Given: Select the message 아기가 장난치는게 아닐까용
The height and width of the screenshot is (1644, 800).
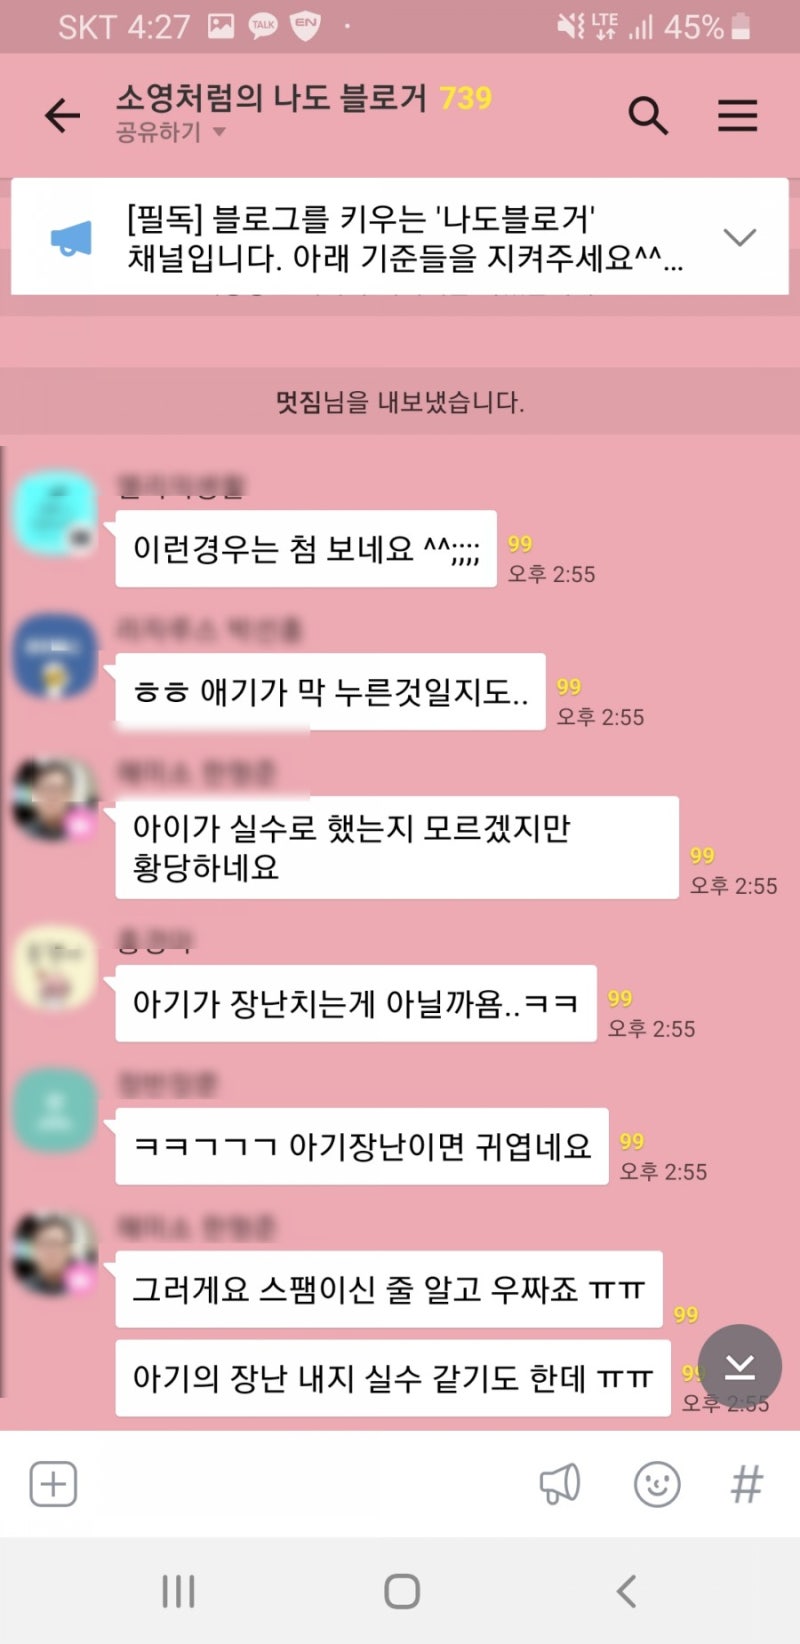Looking at the screenshot, I should [x=356, y=1004].
